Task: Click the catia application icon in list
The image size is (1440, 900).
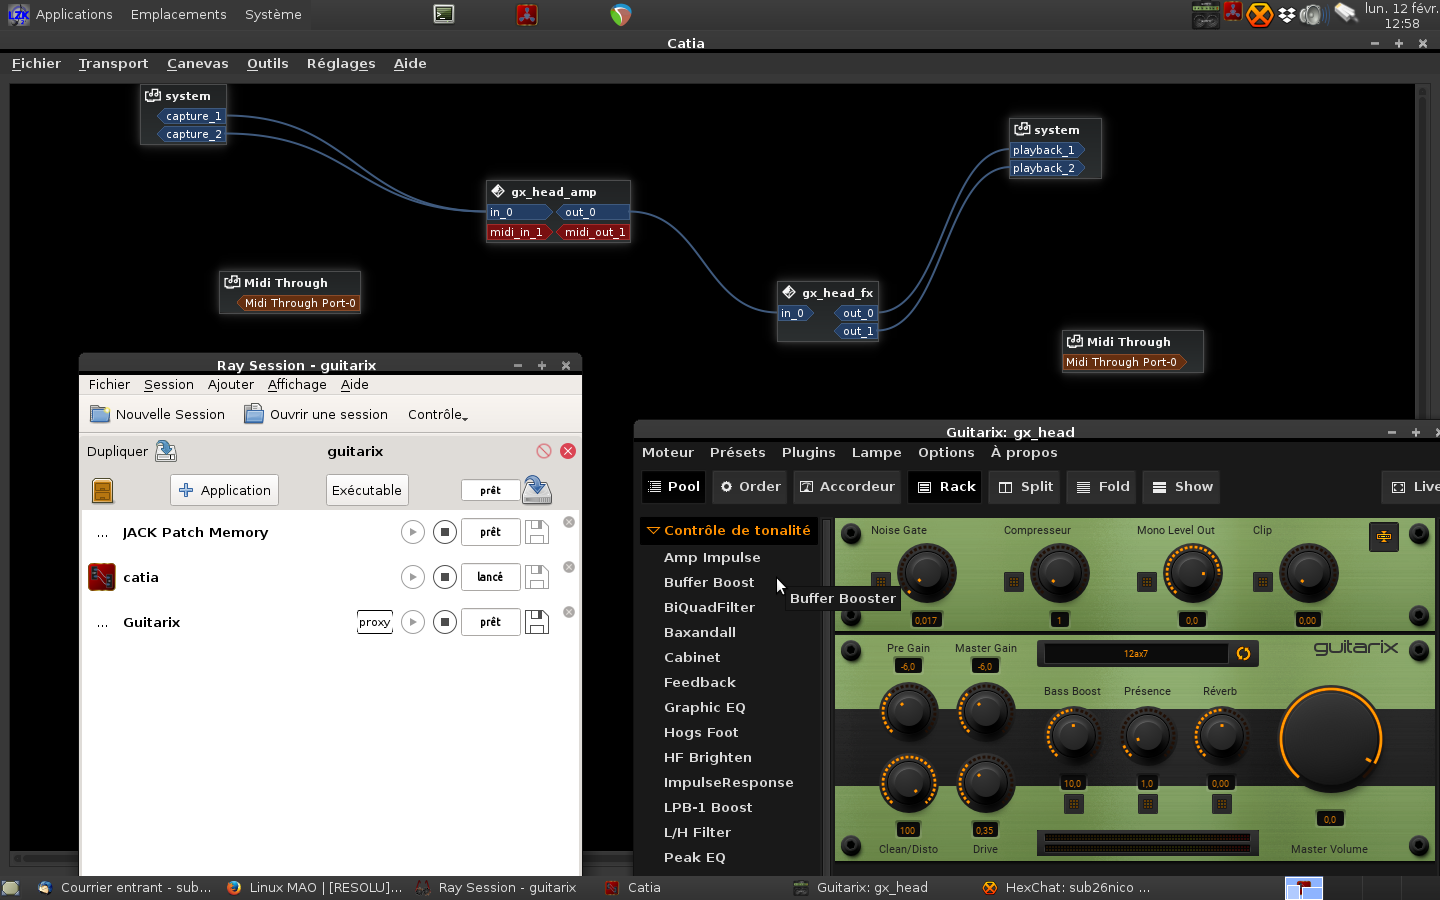Action: point(102,577)
